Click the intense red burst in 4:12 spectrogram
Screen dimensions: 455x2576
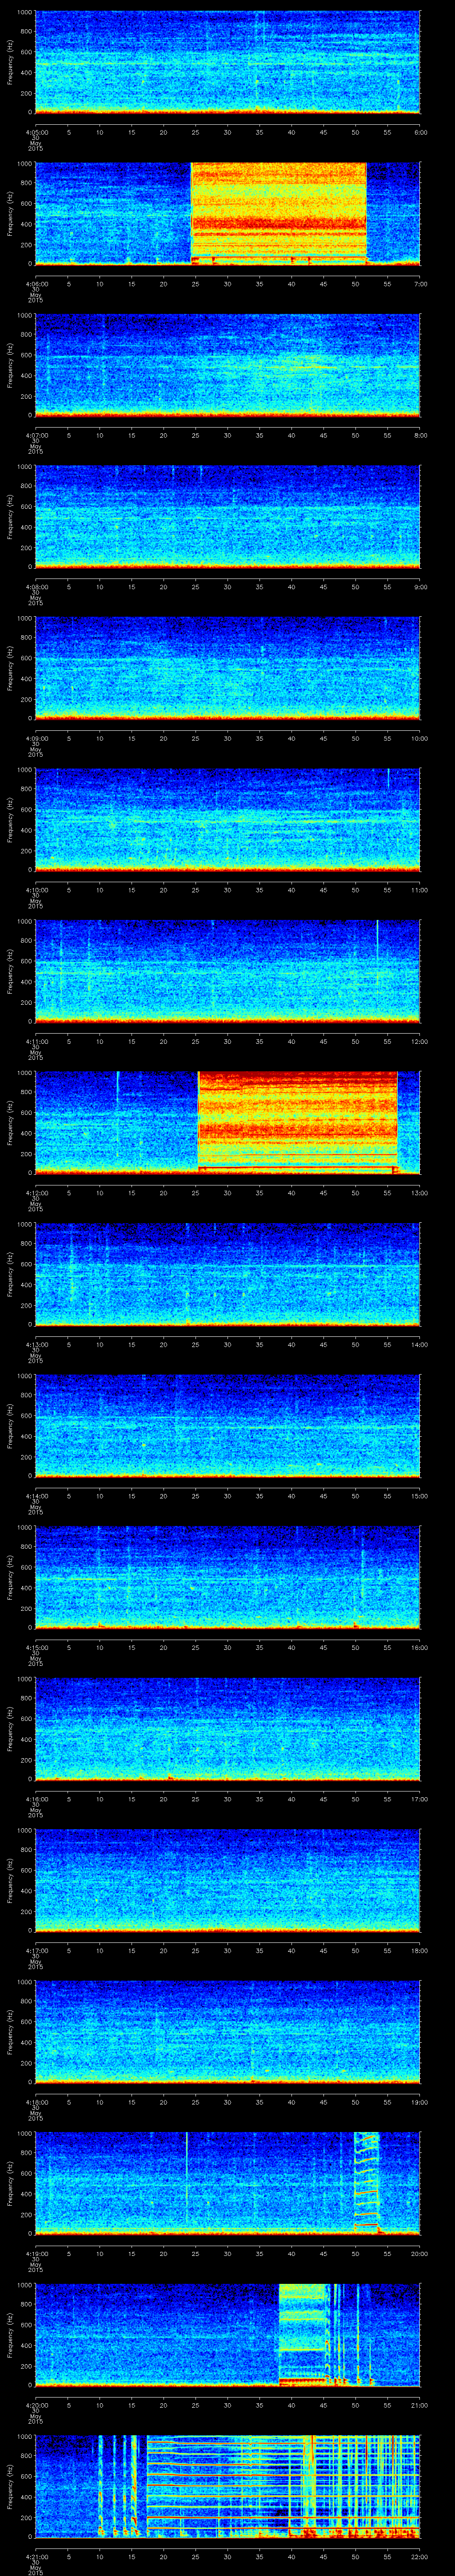pos(297,1121)
